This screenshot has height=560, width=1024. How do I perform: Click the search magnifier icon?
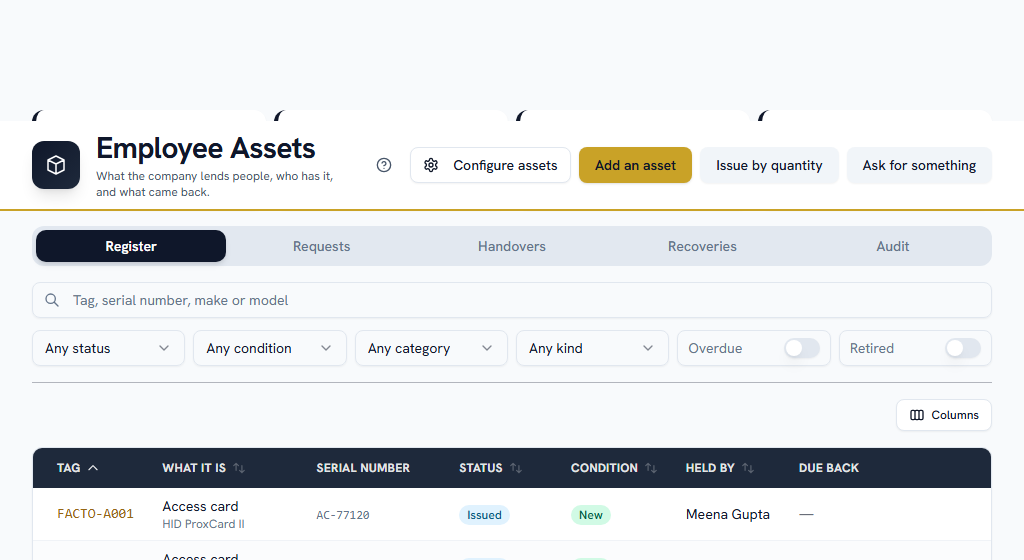[x=52, y=300]
